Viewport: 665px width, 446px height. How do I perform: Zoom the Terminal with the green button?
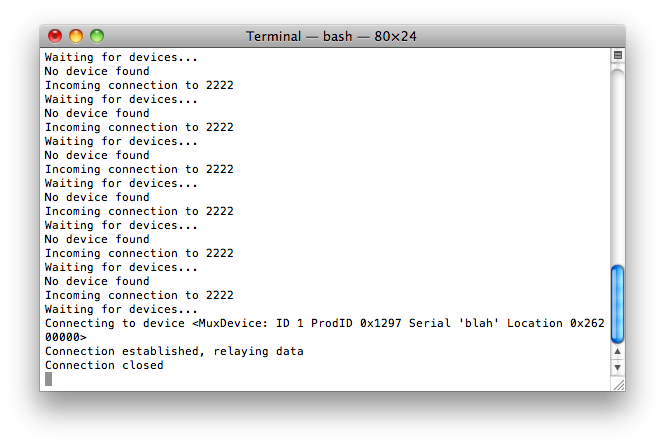pos(97,36)
